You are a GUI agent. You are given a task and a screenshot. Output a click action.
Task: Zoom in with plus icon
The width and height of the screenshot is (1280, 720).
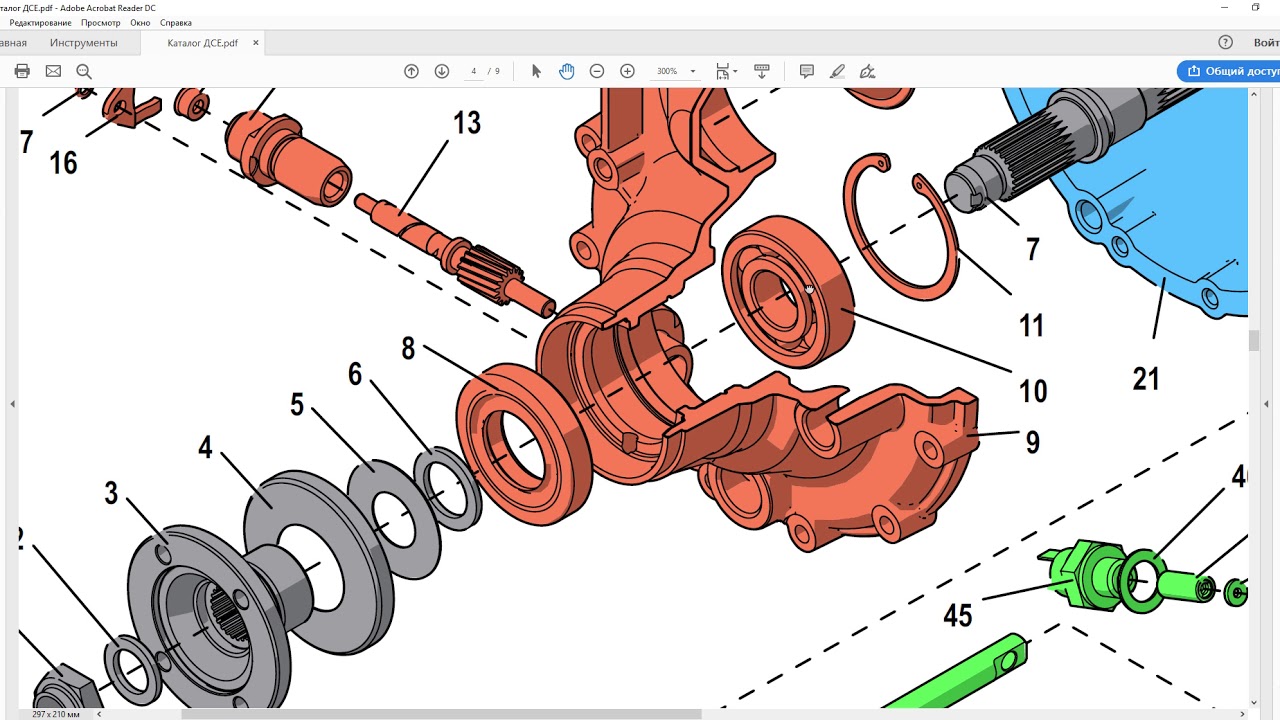tap(627, 71)
